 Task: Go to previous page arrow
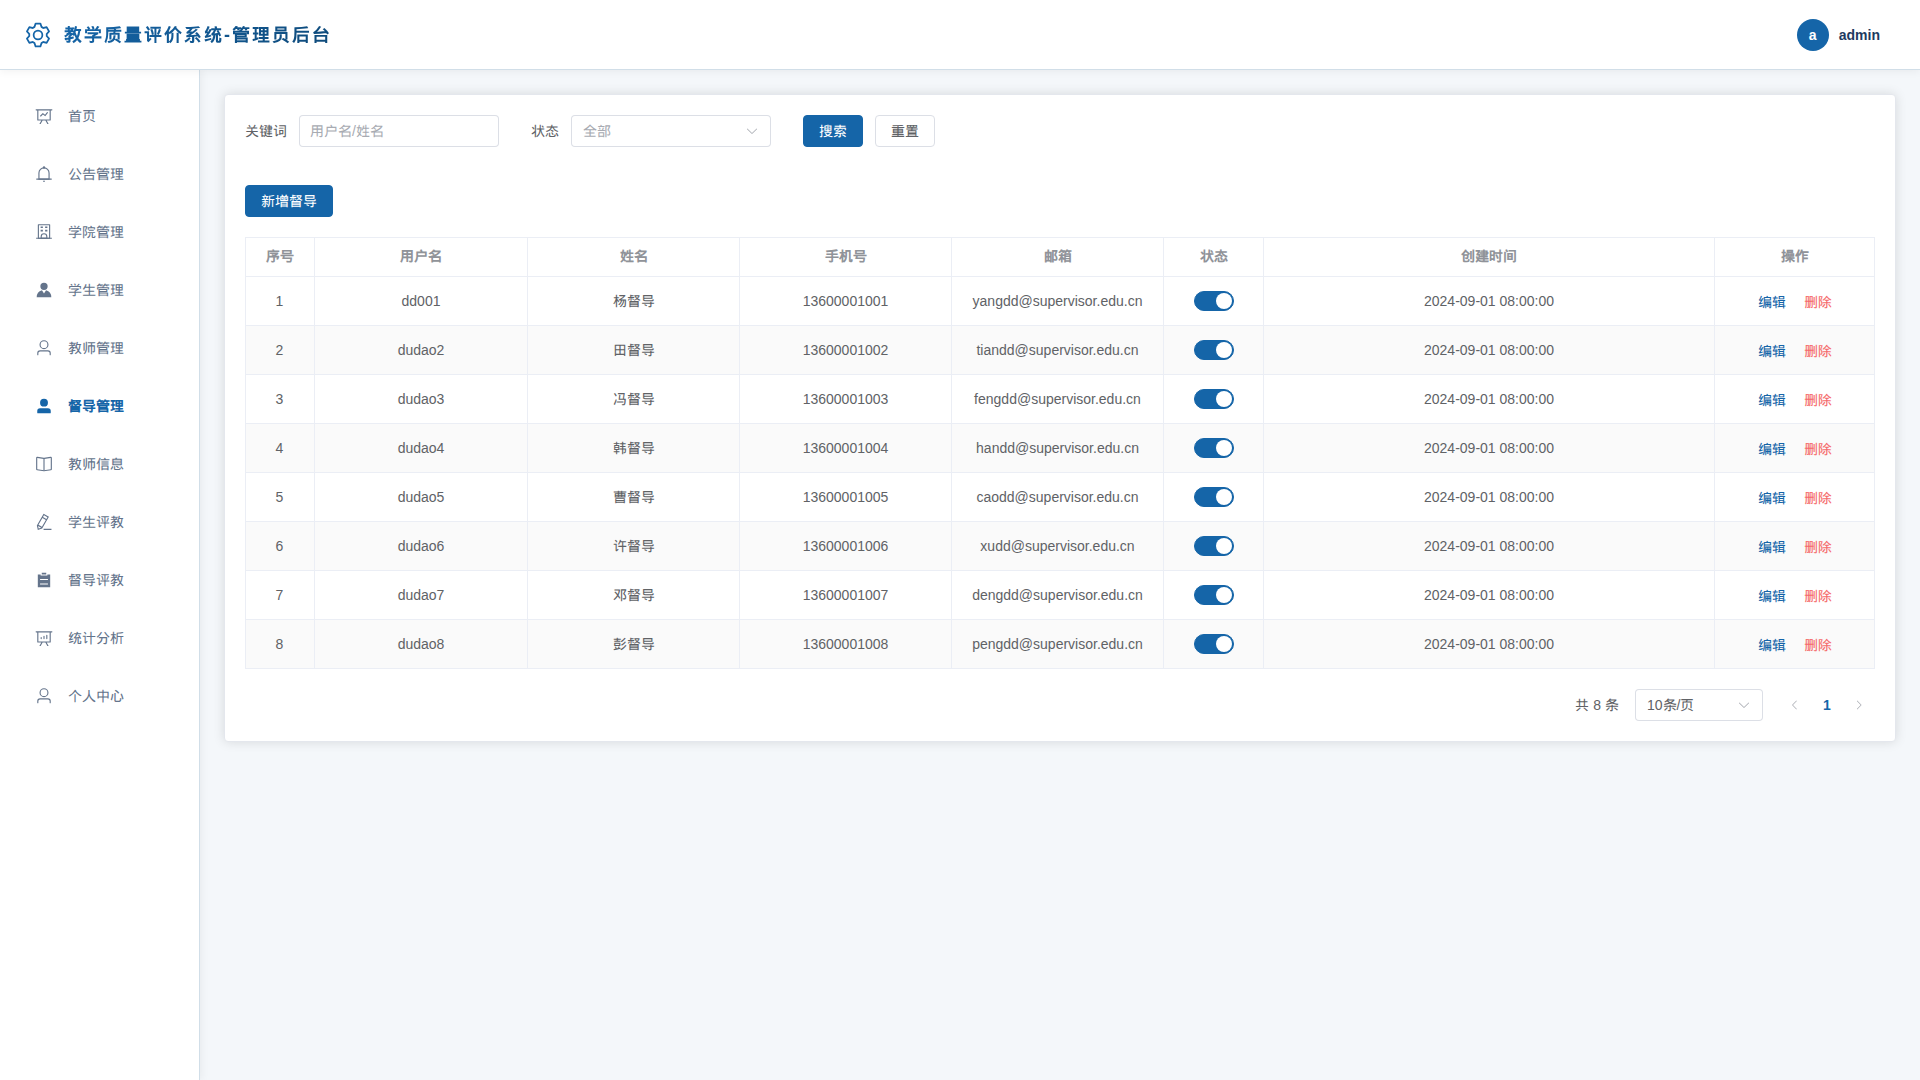click(1794, 705)
